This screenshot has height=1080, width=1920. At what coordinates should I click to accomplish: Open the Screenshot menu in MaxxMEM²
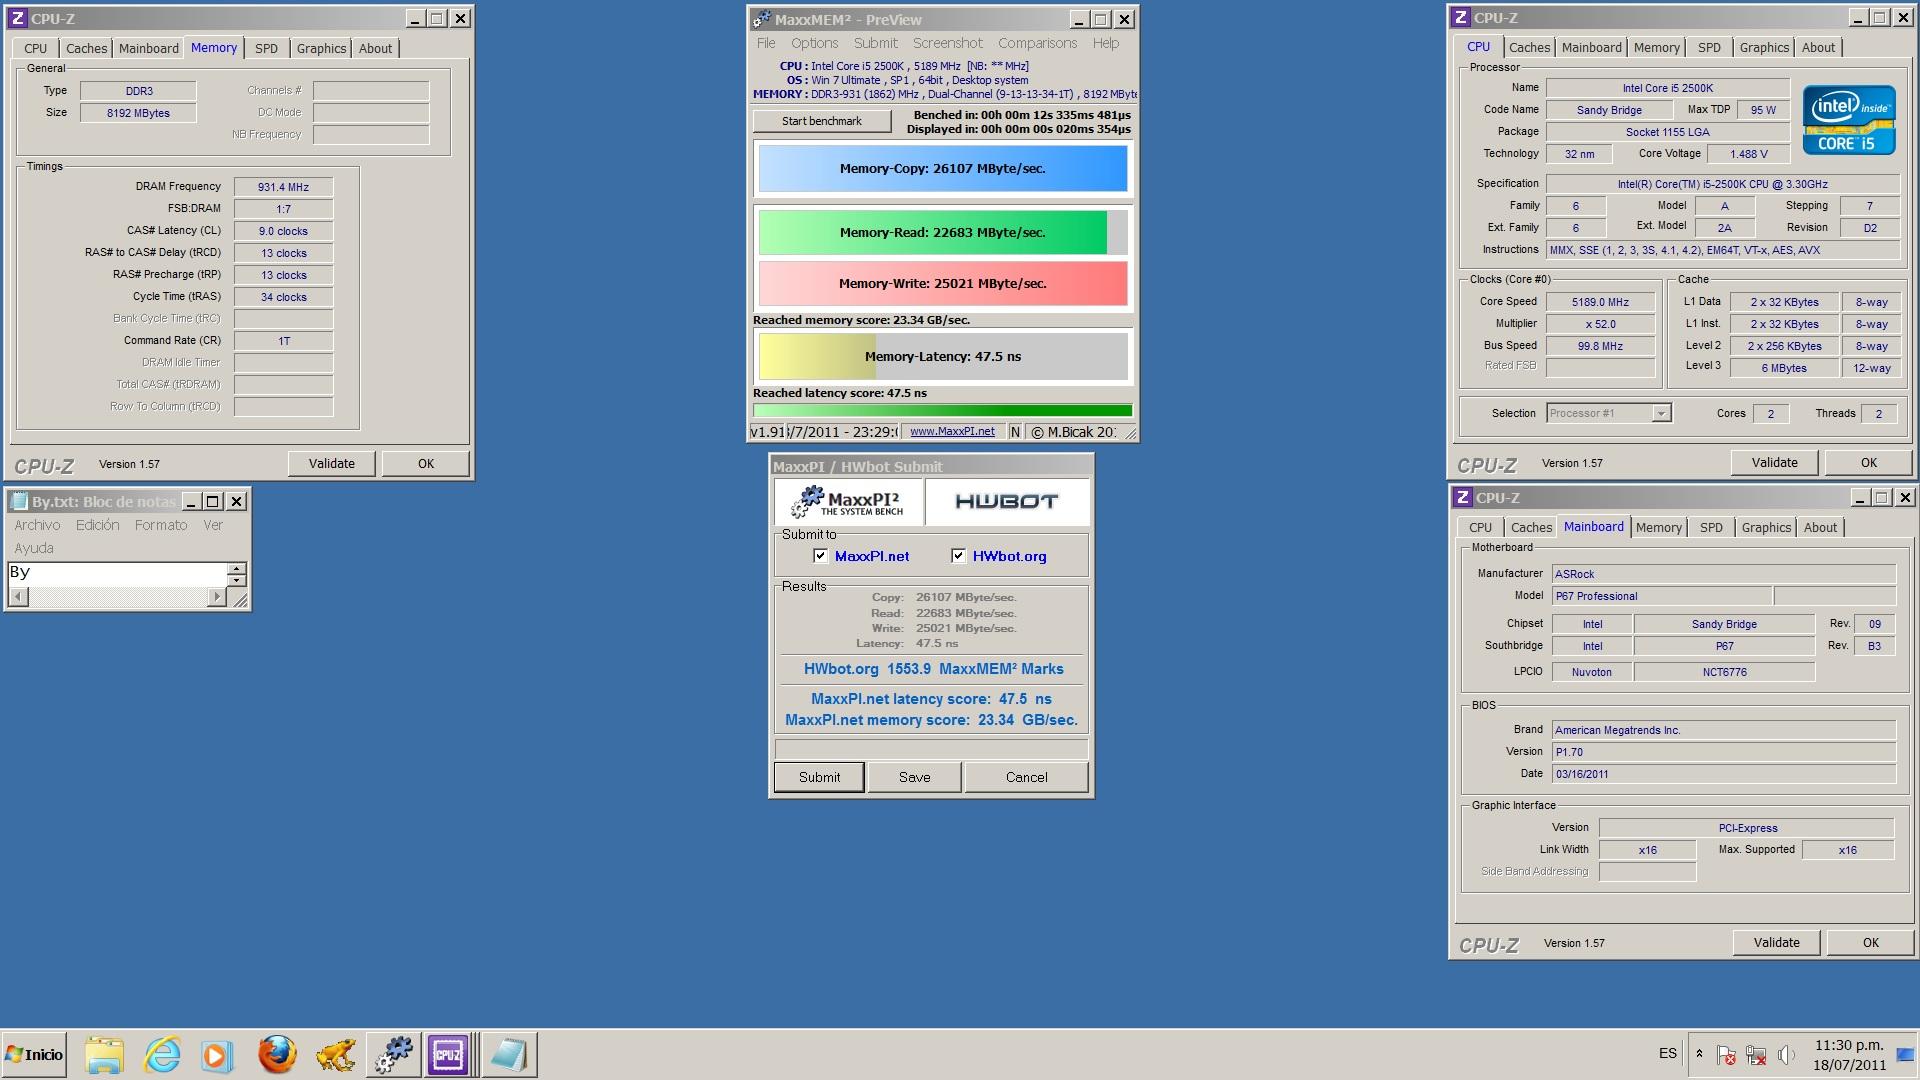[947, 43]
